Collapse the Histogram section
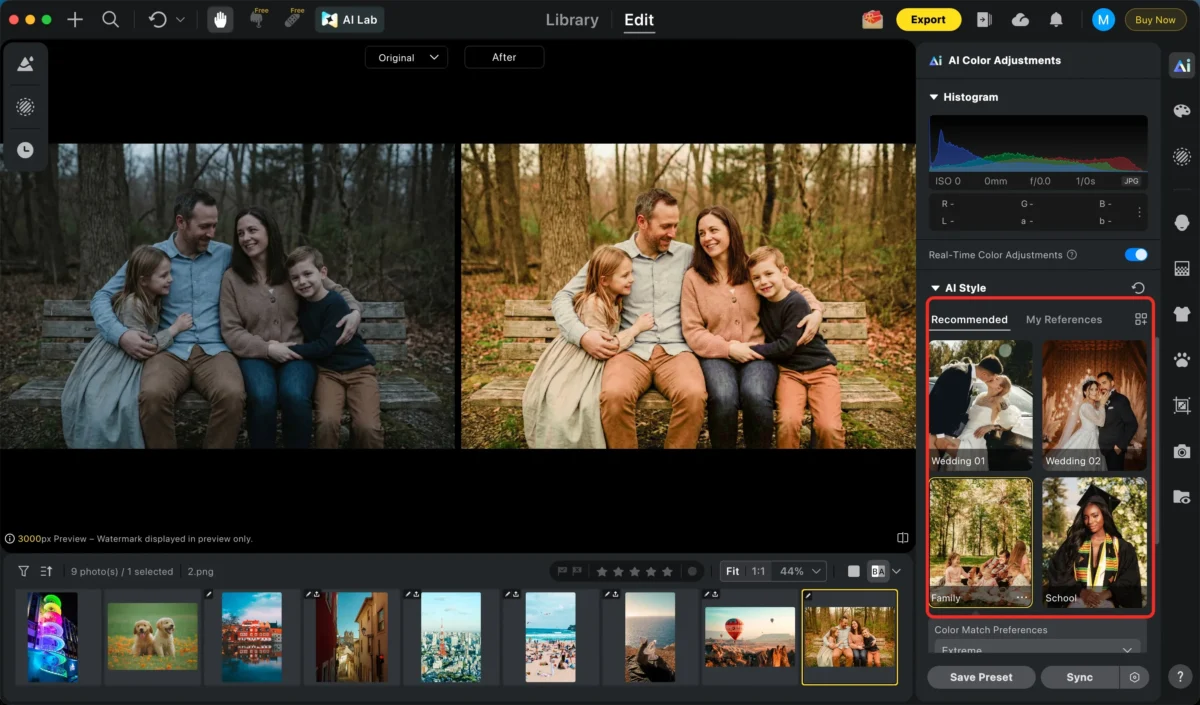Viewport: 1200px width, 705px height. pos(934,97)
